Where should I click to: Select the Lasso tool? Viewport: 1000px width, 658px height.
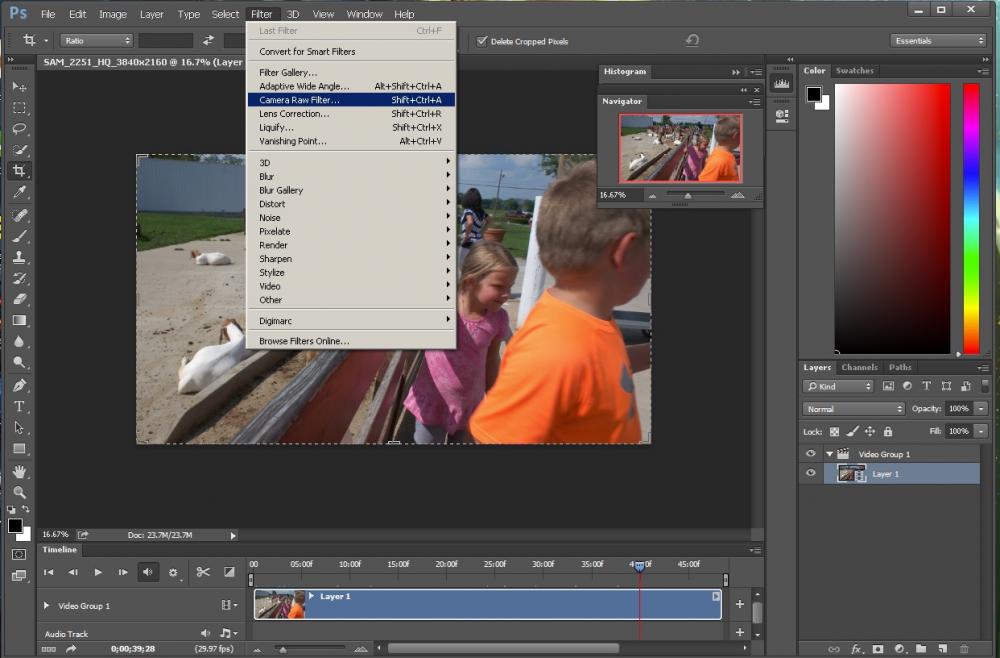(19, 129)
